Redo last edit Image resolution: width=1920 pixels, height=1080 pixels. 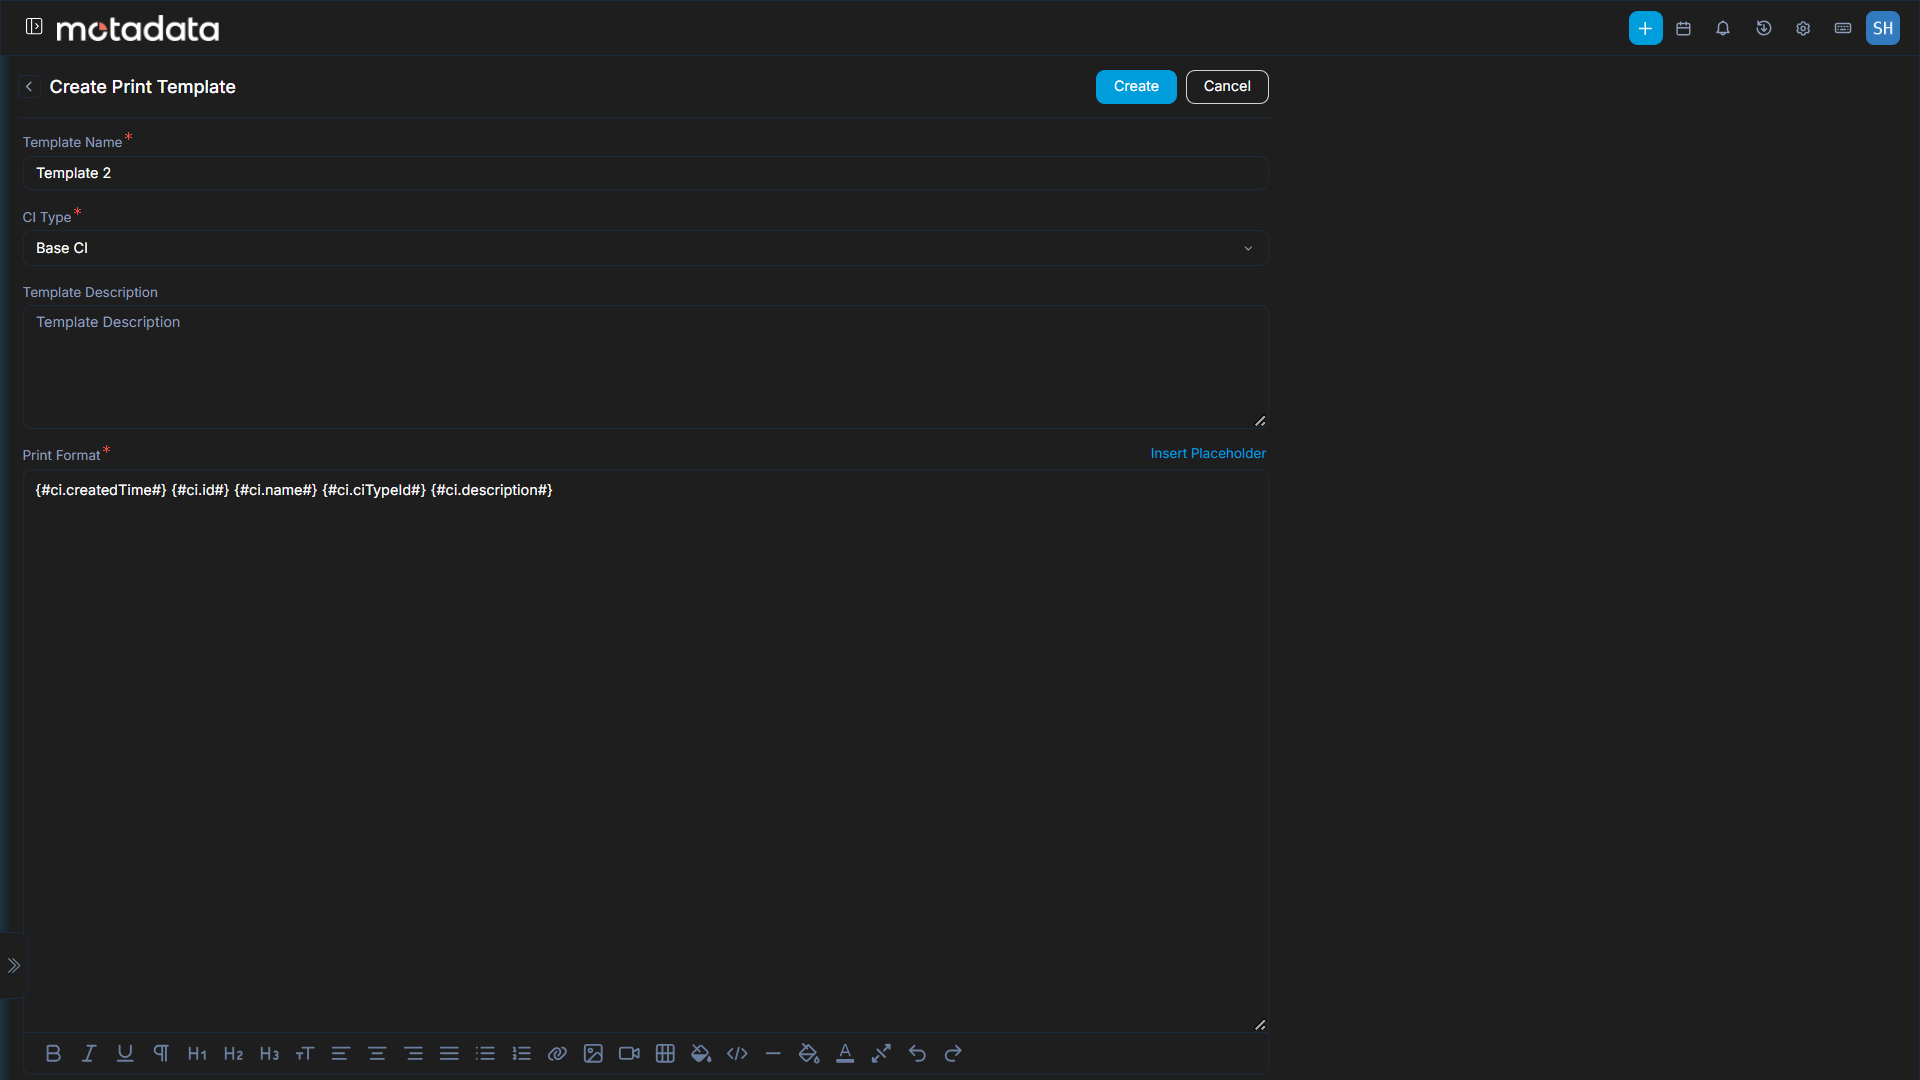coord(953,1053)
